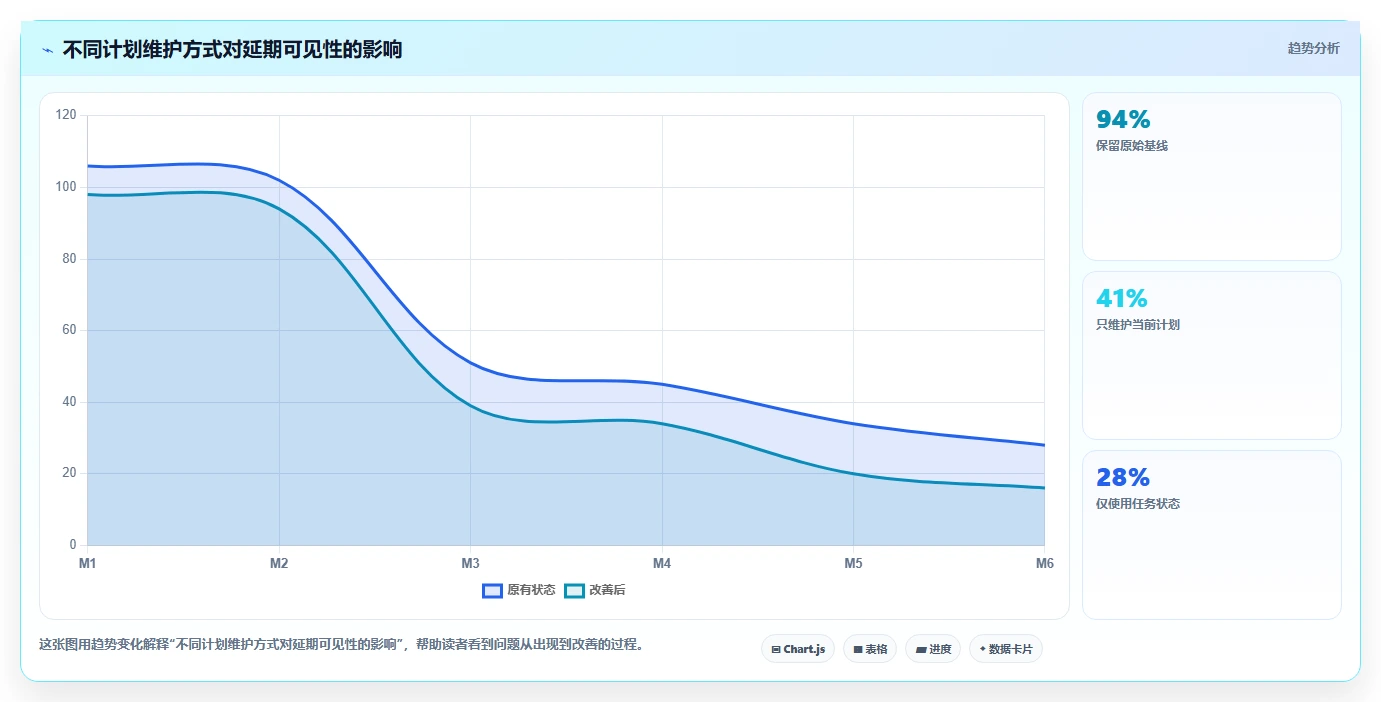The image size is (1381, 702).
Task: Click the 保留原始基线 label
Action: tap(1132, 146)
